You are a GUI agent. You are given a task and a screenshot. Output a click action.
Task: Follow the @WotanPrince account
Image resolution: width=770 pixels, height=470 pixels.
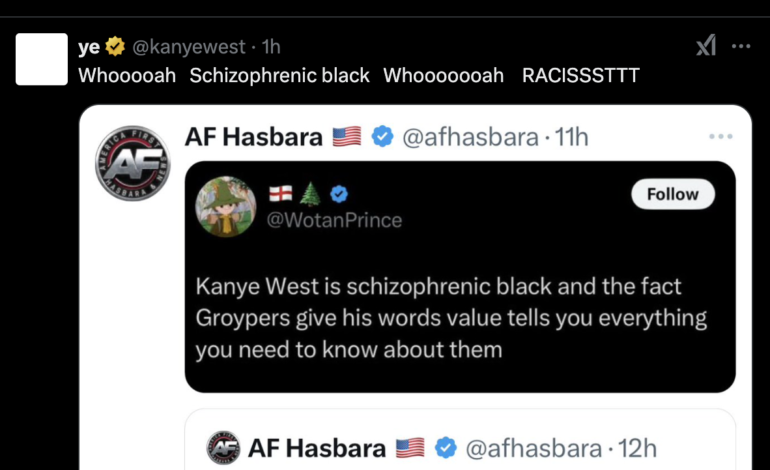click(673, 194)
